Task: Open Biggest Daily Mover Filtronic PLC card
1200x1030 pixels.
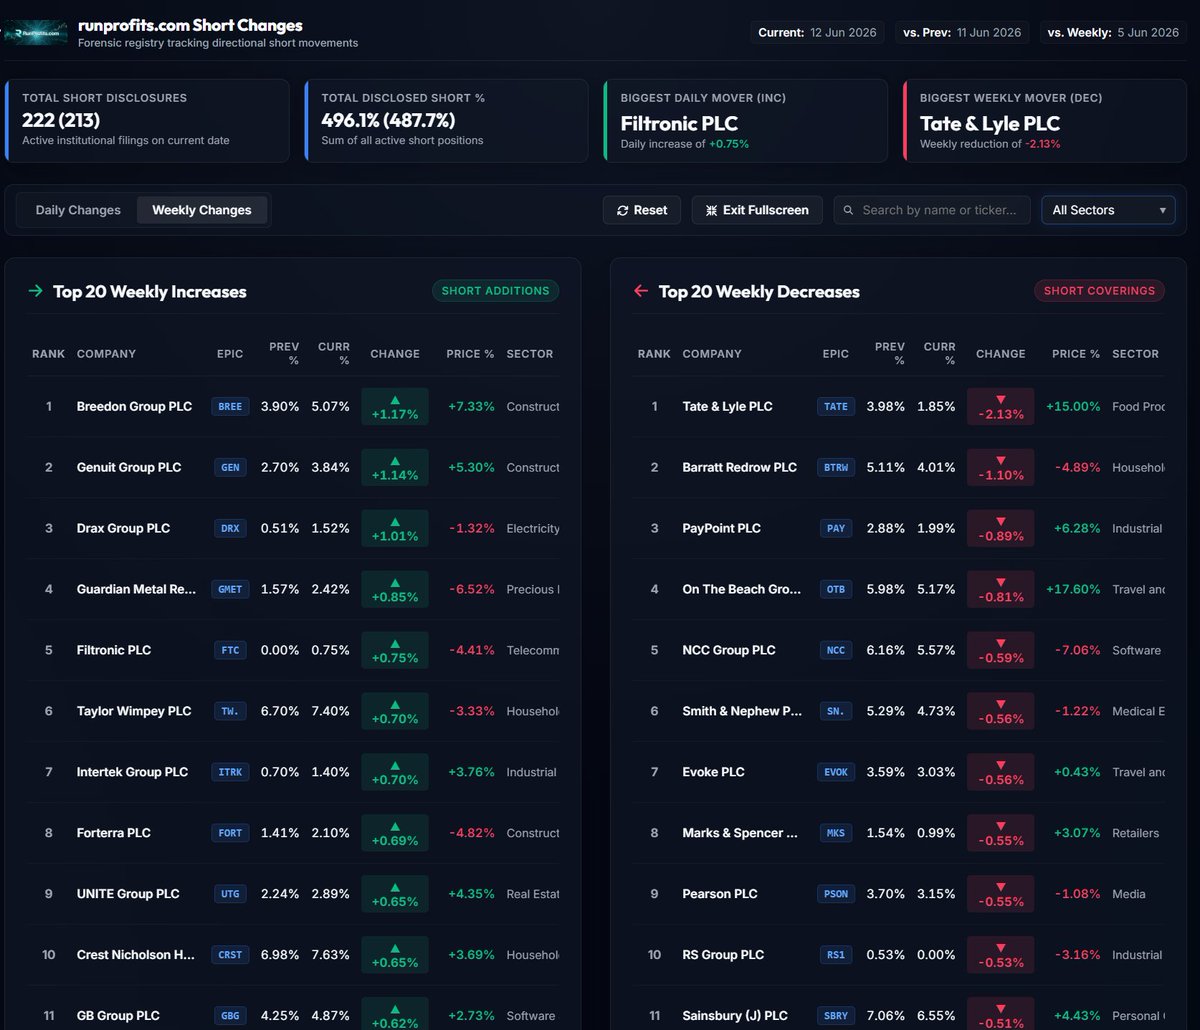Action: coord(745,121)
